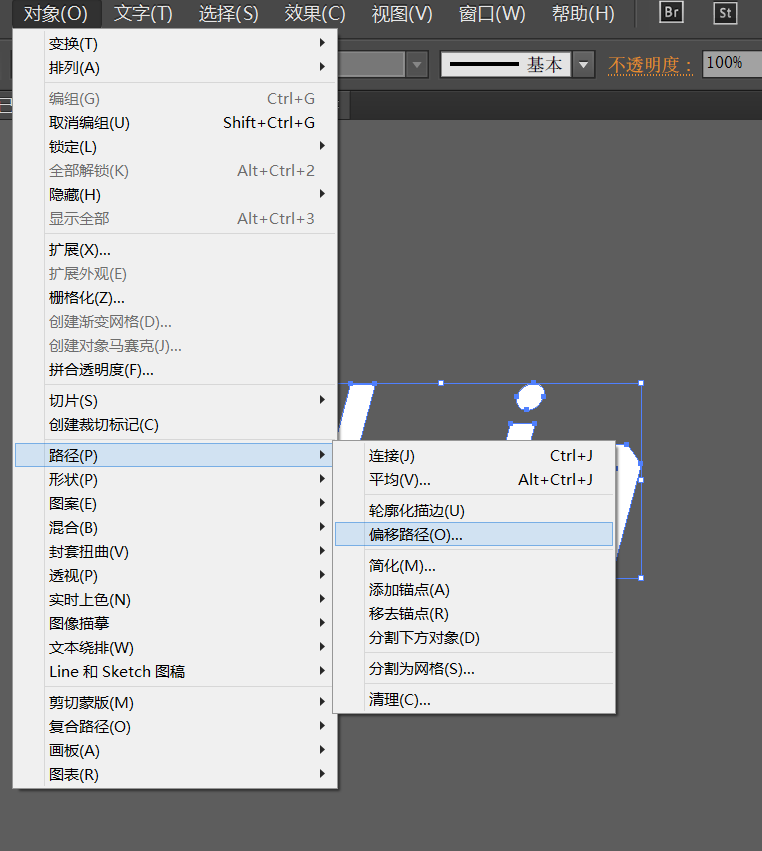Open the 剪切蒙版(M) submenu
Image resolution: width=762 pixels, height=851 pixels.
[176, 702]
